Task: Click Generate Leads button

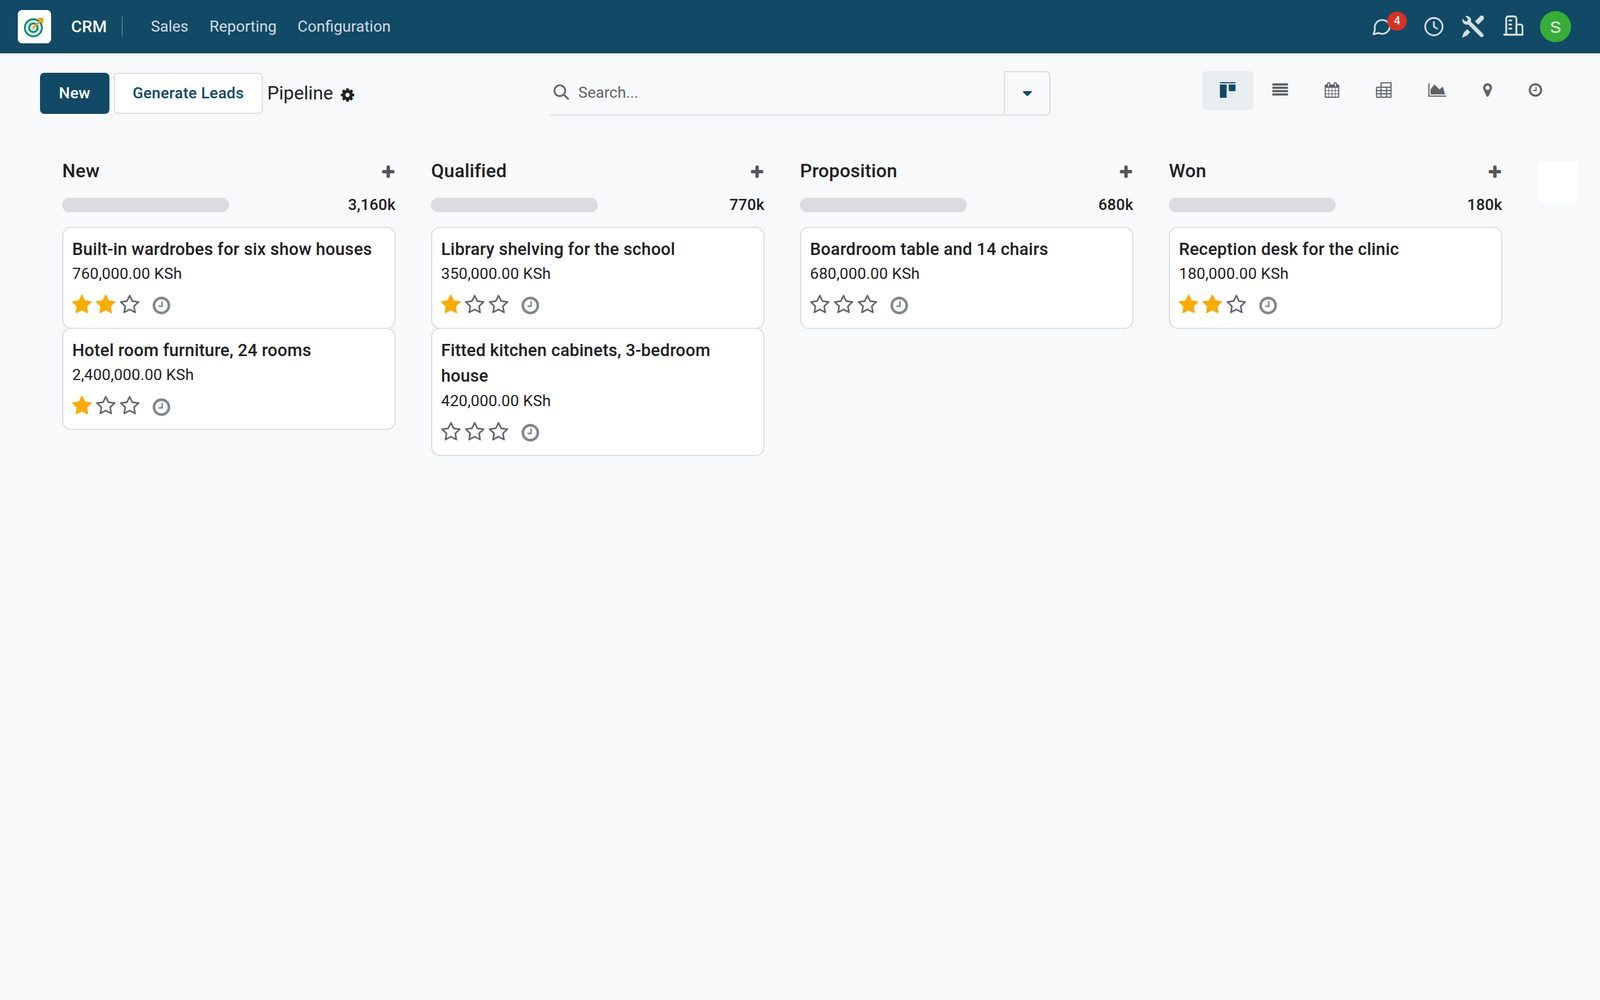Action: pos(188,93)
